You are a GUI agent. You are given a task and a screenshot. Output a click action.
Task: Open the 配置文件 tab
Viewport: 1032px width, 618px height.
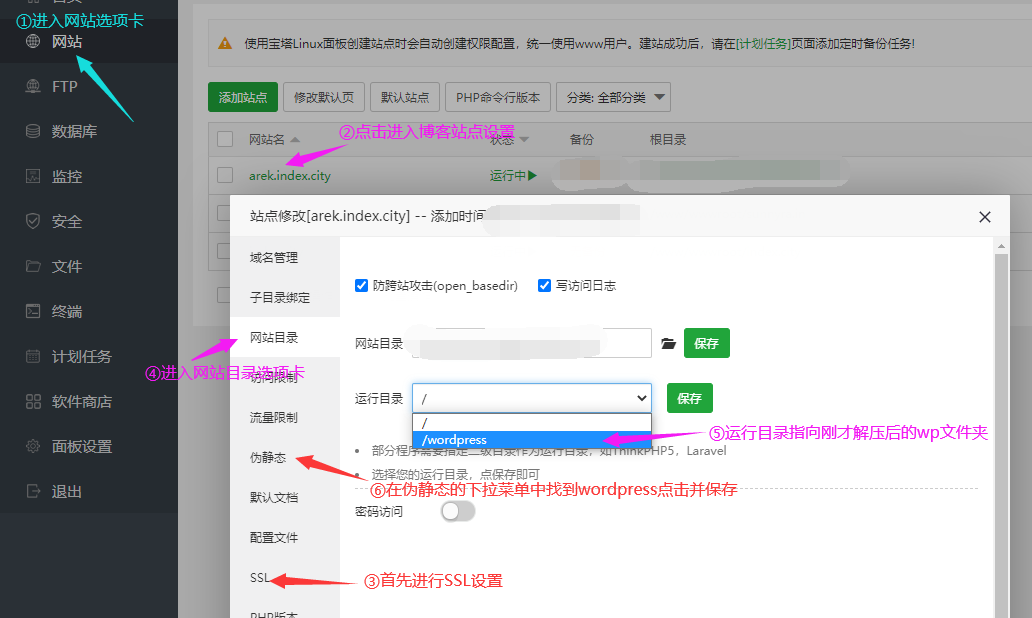[x=274, y=538]
